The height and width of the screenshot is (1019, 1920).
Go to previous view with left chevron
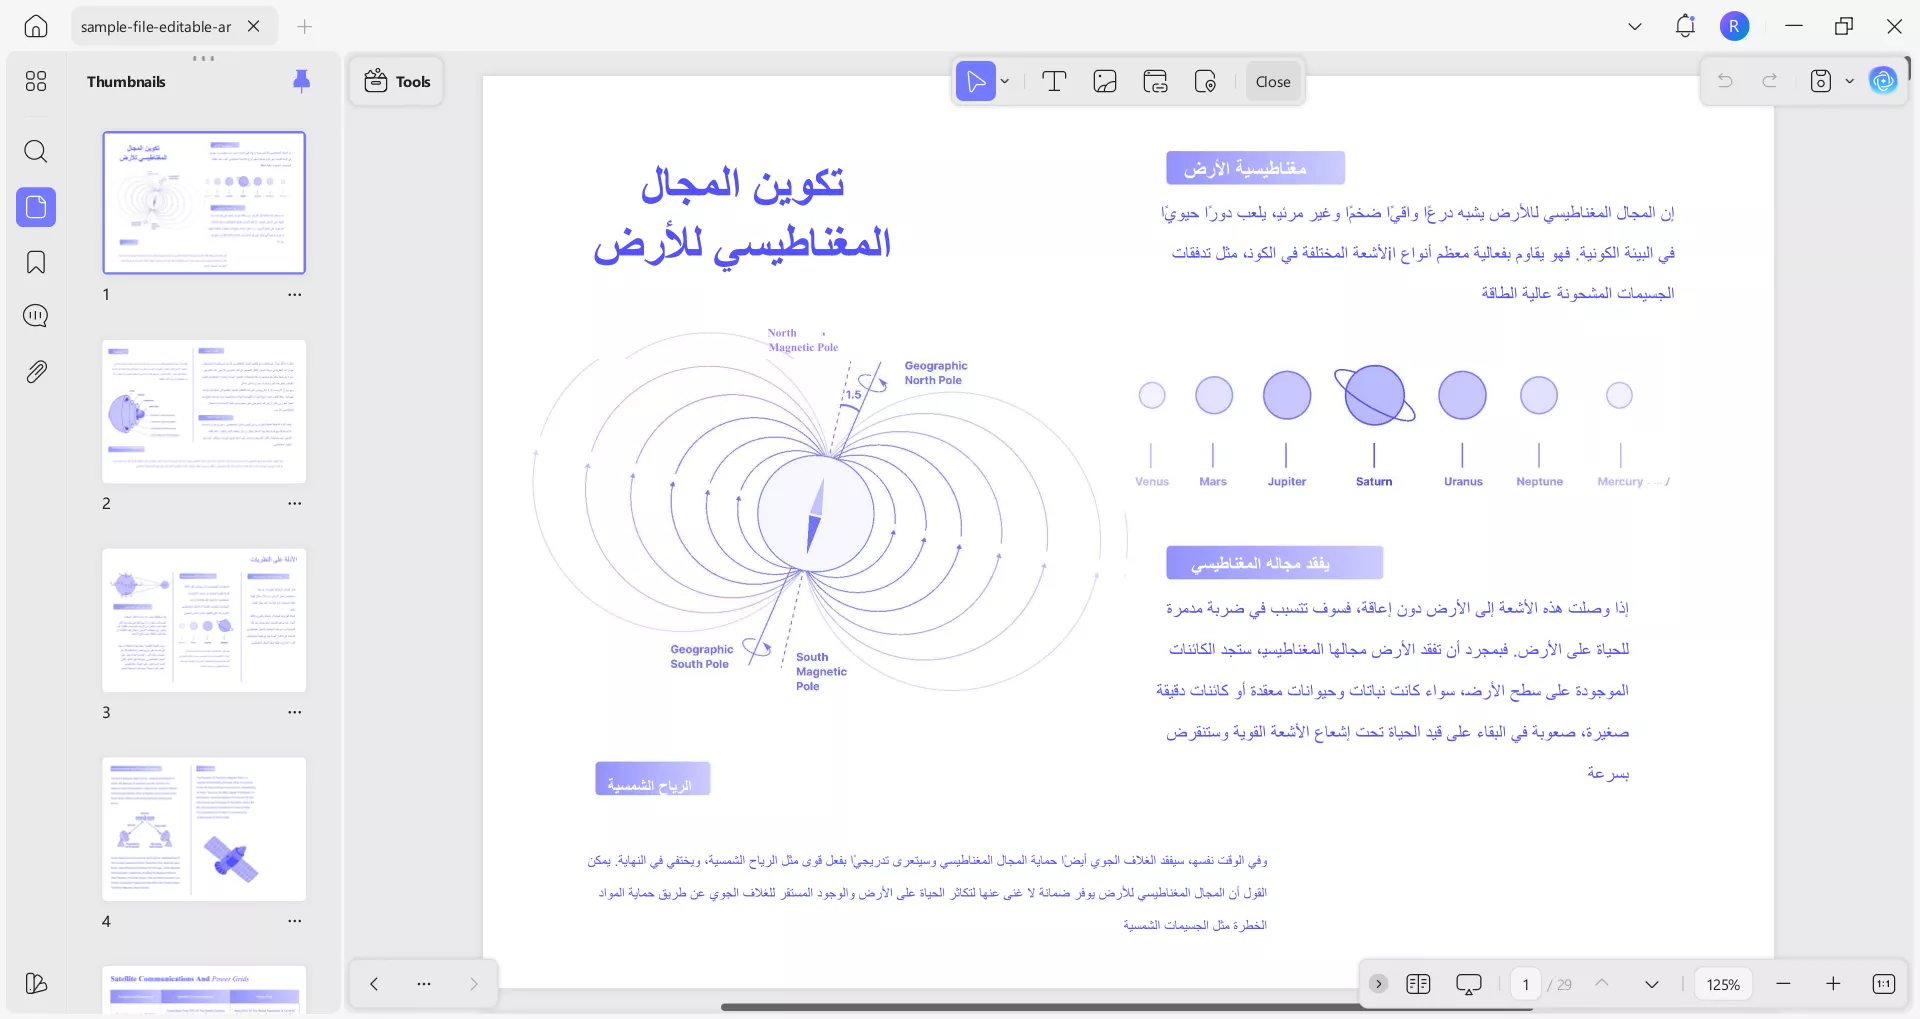coord(374,984)
